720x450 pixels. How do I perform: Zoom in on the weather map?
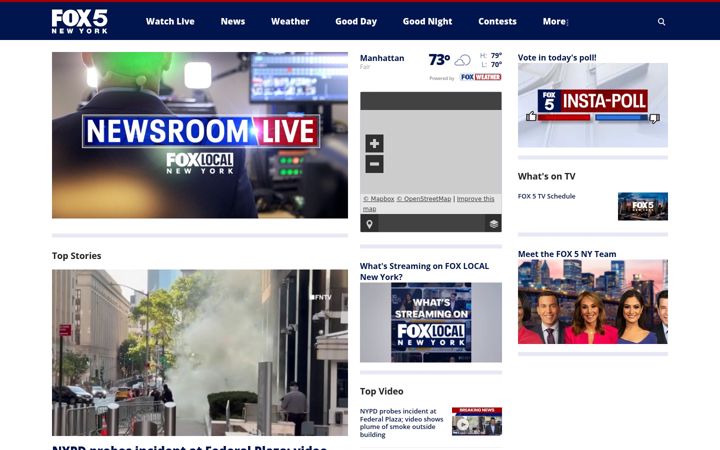point(374,143)
